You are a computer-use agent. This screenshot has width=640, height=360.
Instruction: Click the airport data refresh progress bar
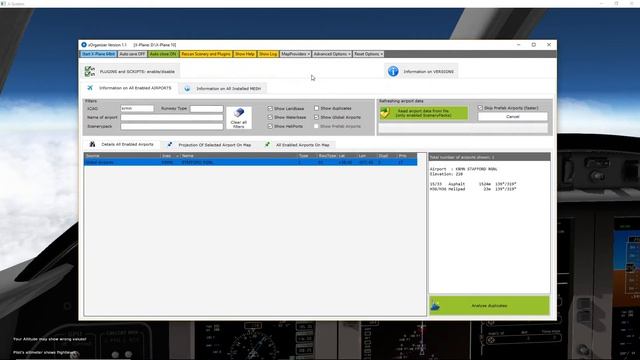click(x=463, y=128)
